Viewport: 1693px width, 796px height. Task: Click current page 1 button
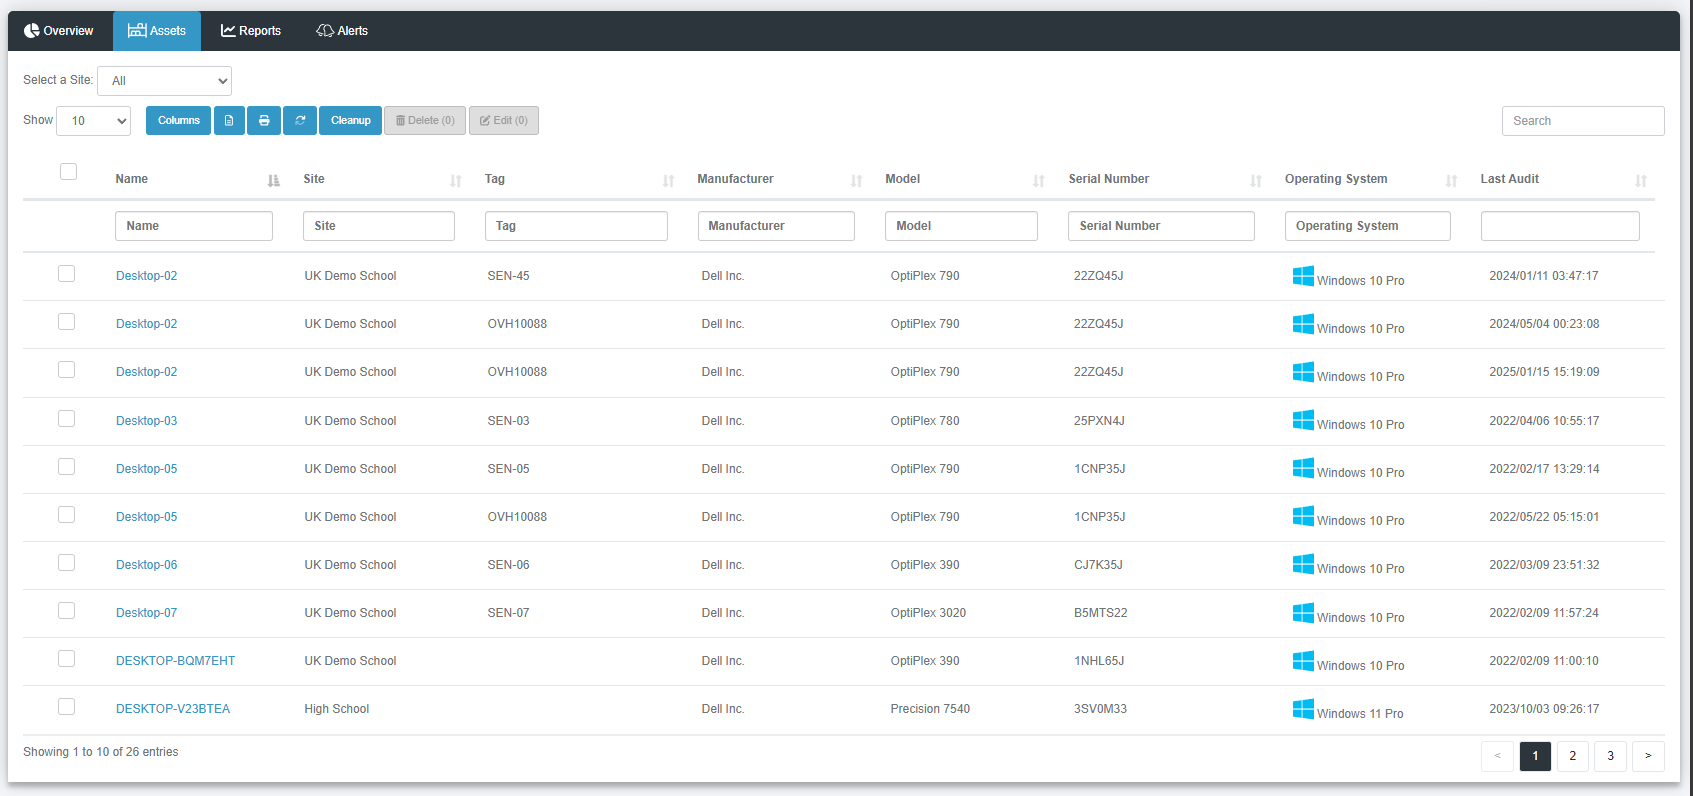pos(1535,756)
